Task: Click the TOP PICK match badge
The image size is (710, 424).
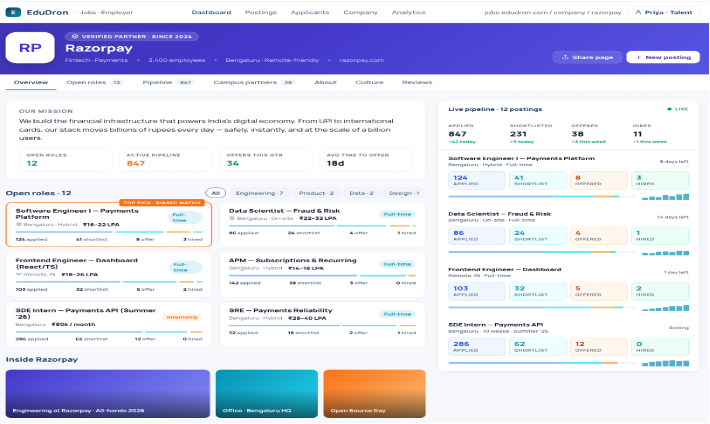Action: [x=162, y=202]
